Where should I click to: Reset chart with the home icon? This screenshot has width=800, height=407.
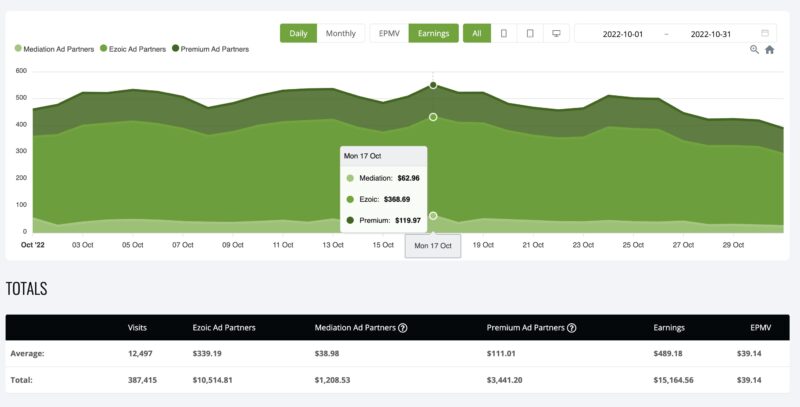coord(769,49)
